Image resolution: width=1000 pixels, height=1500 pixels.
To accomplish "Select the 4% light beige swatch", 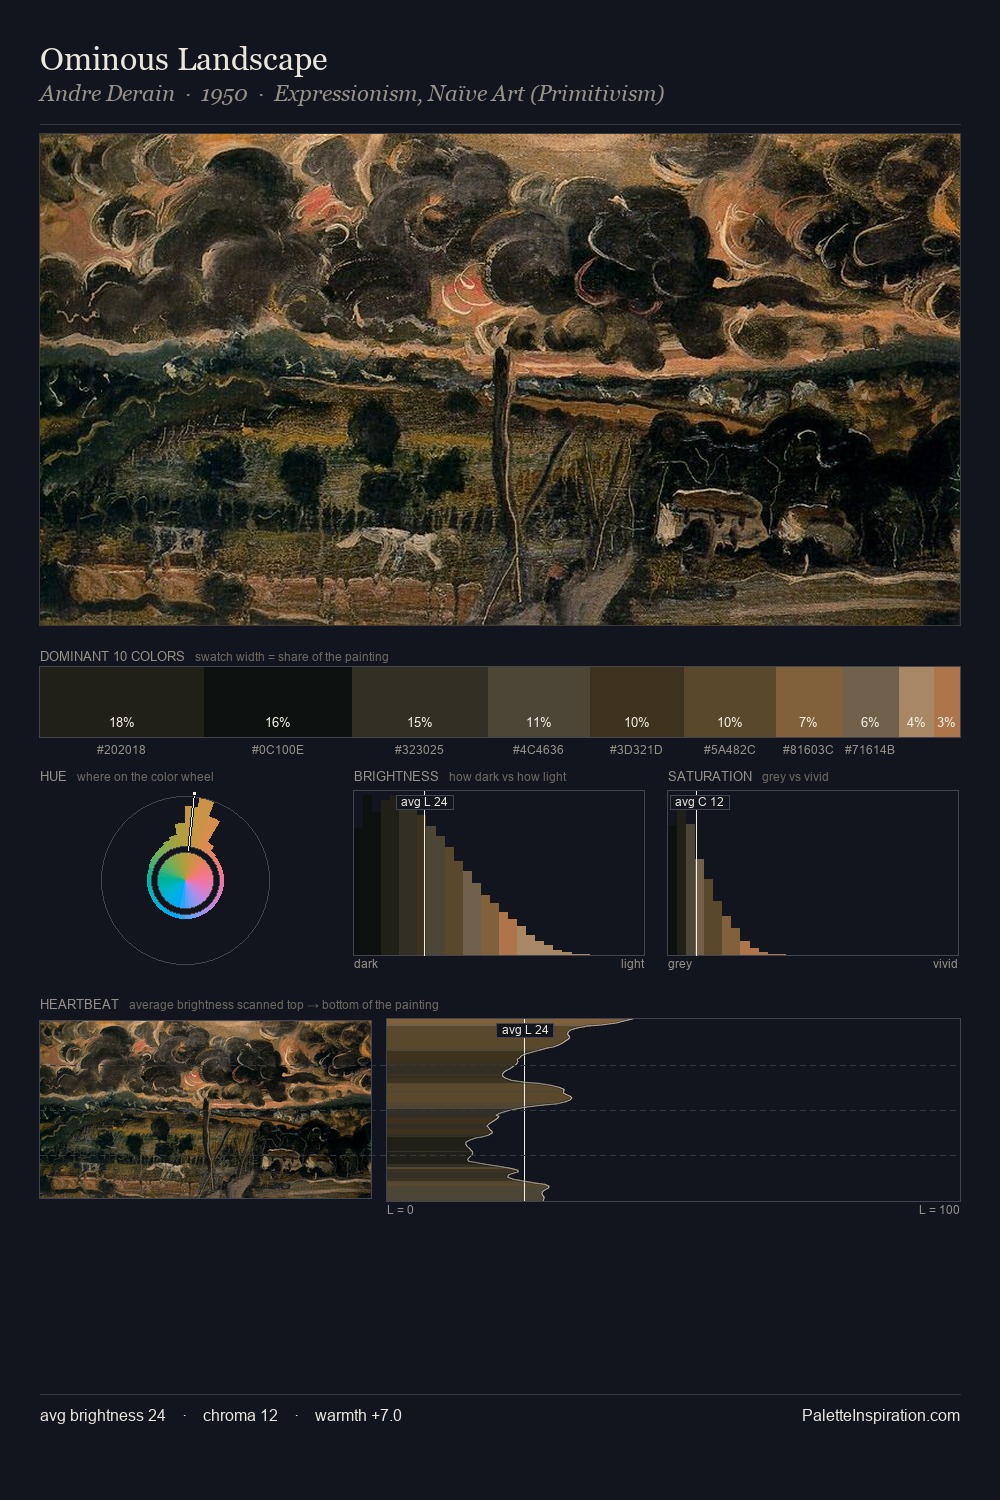I will click(x=916, y=702).
